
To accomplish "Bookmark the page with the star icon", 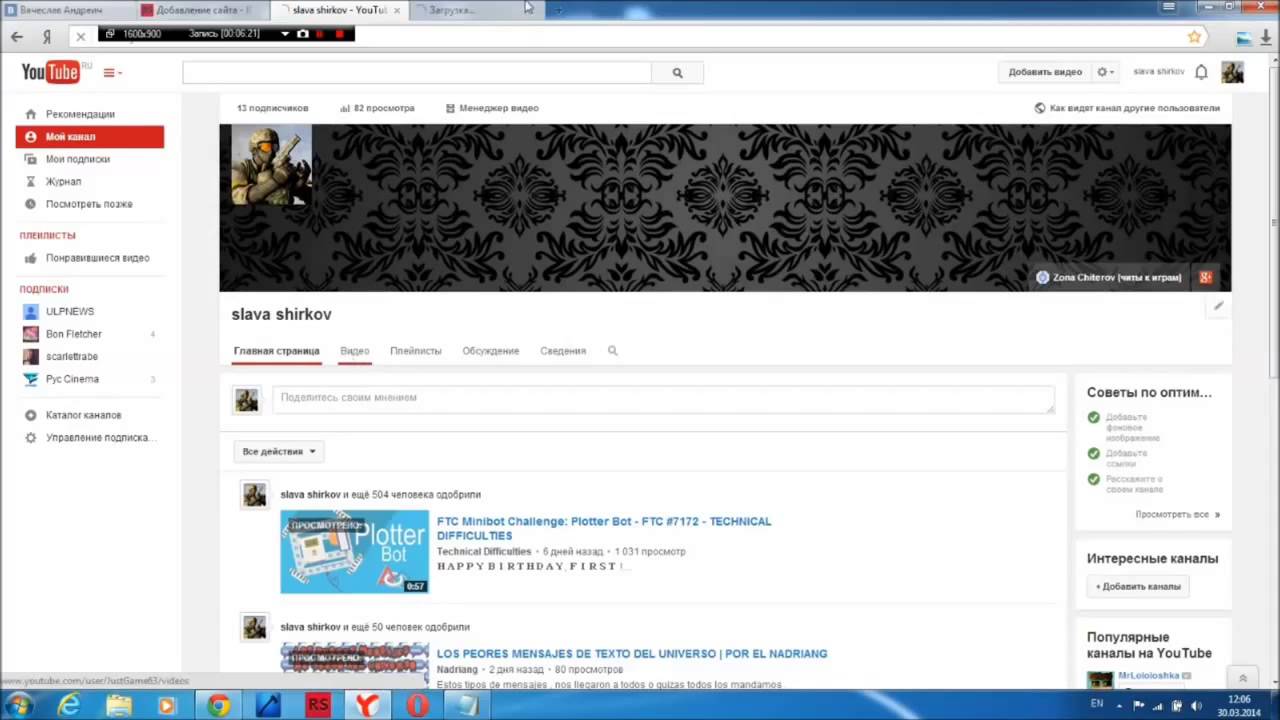I will [x=1194, y=37].
